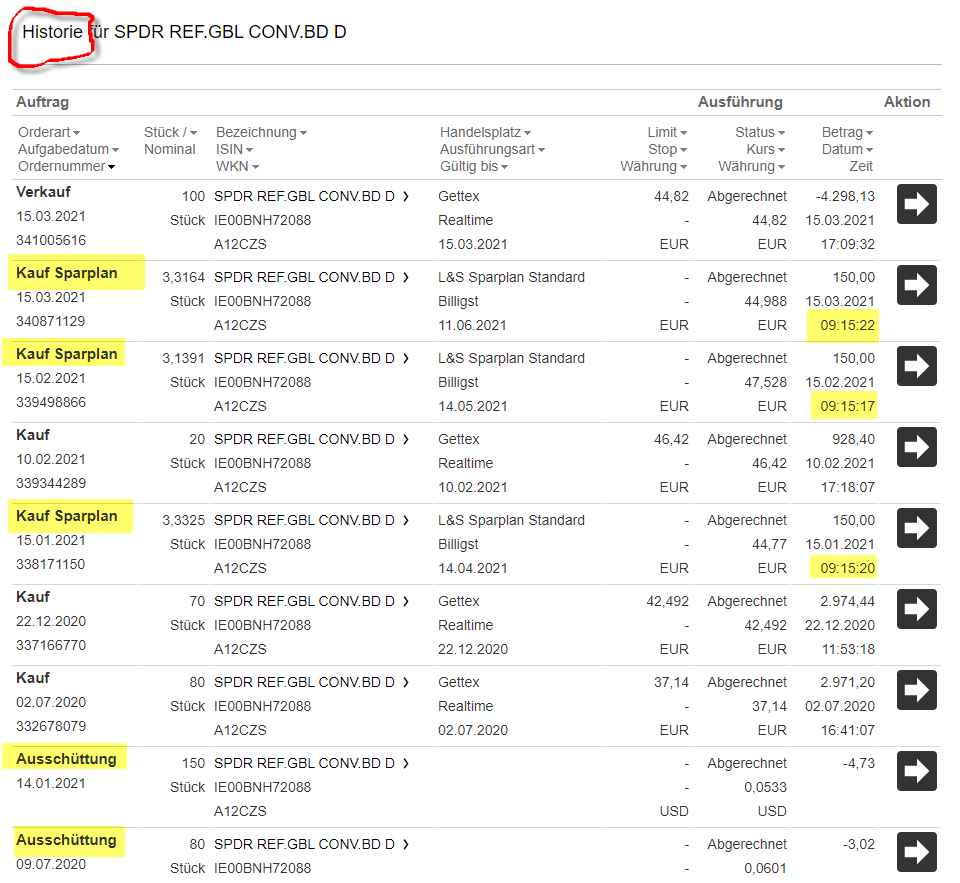Open SPDR link in 150 Stück Ausschüttung row

[x=311, y=764]
